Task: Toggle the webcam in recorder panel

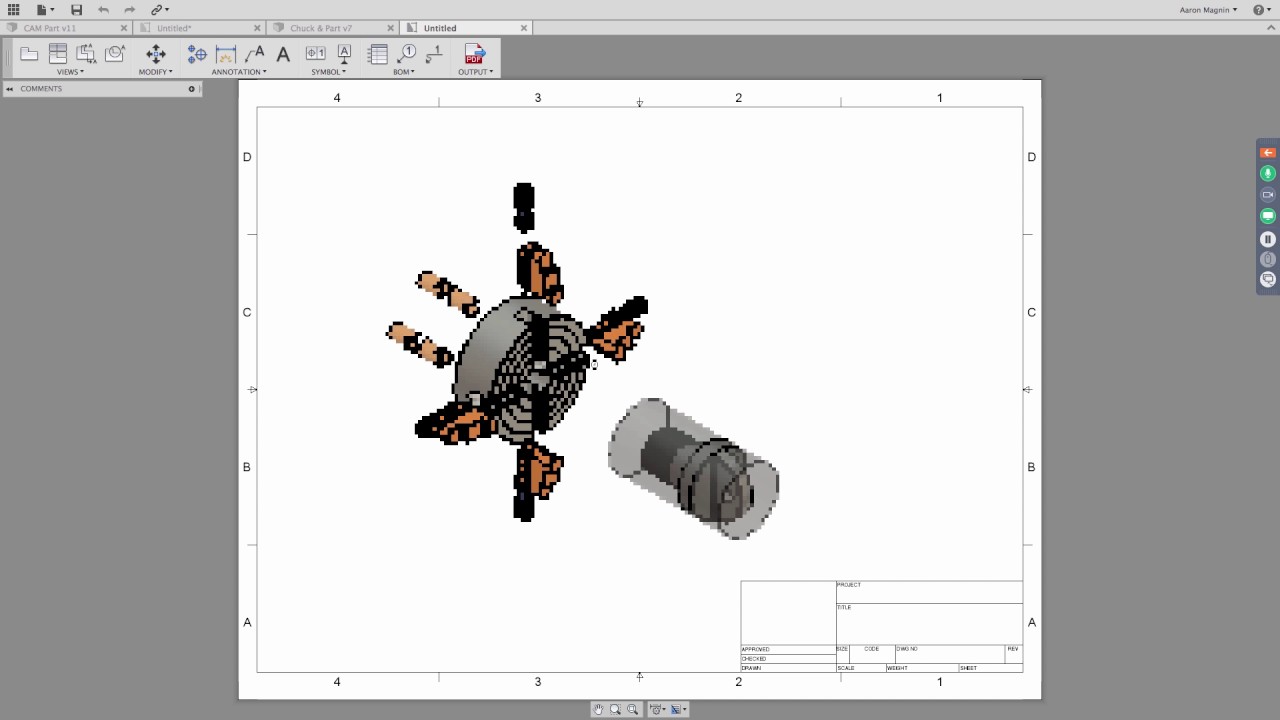Action: [x=1268, y=195]
